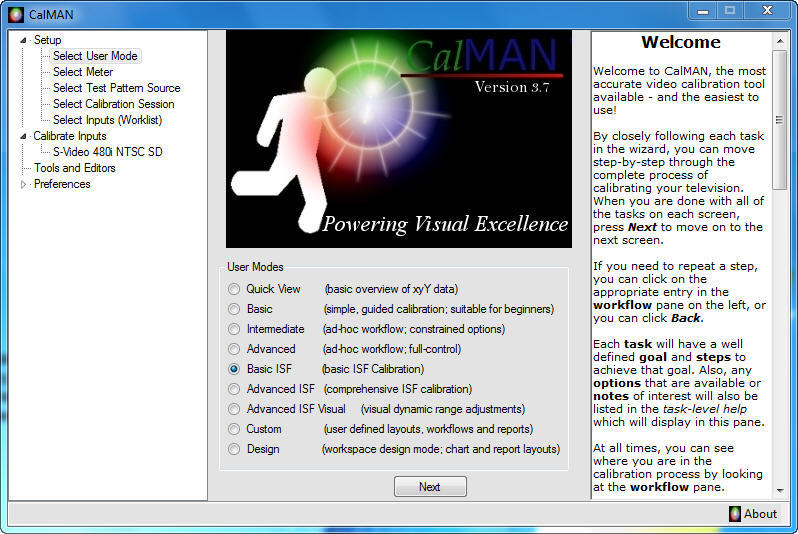Choose the Custom user mode
Image resolution: width=798 pixels, height=534 pixels.
click(234, 429)
